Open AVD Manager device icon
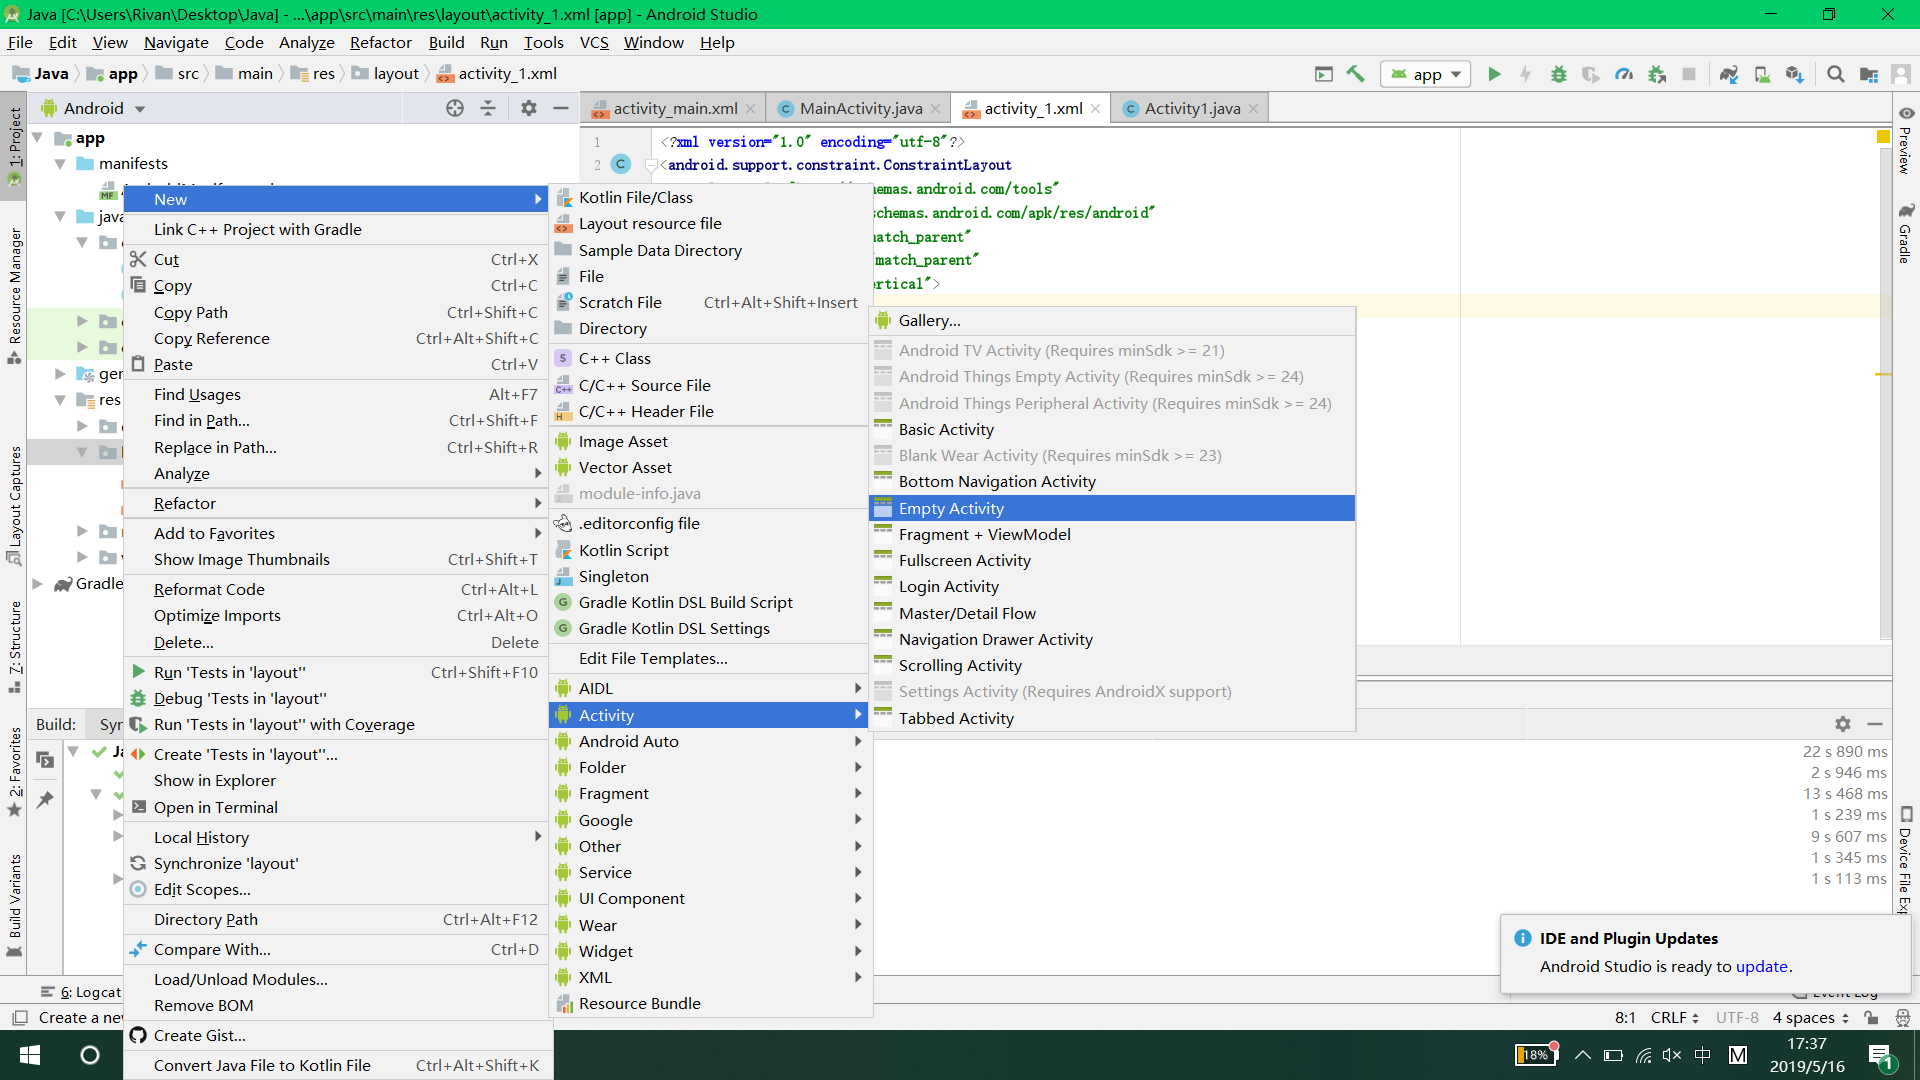This screenshot has width=1920, height=1080. (1762, 74)
